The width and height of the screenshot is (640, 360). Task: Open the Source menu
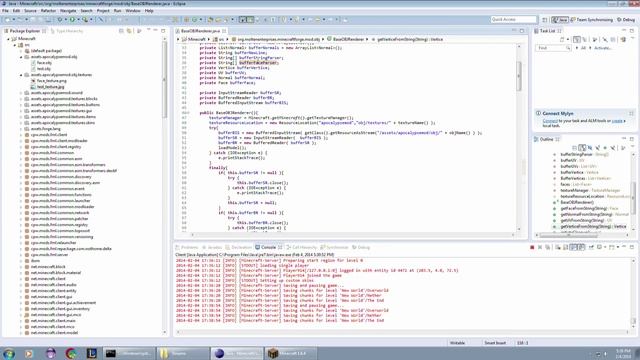[30, 11]
